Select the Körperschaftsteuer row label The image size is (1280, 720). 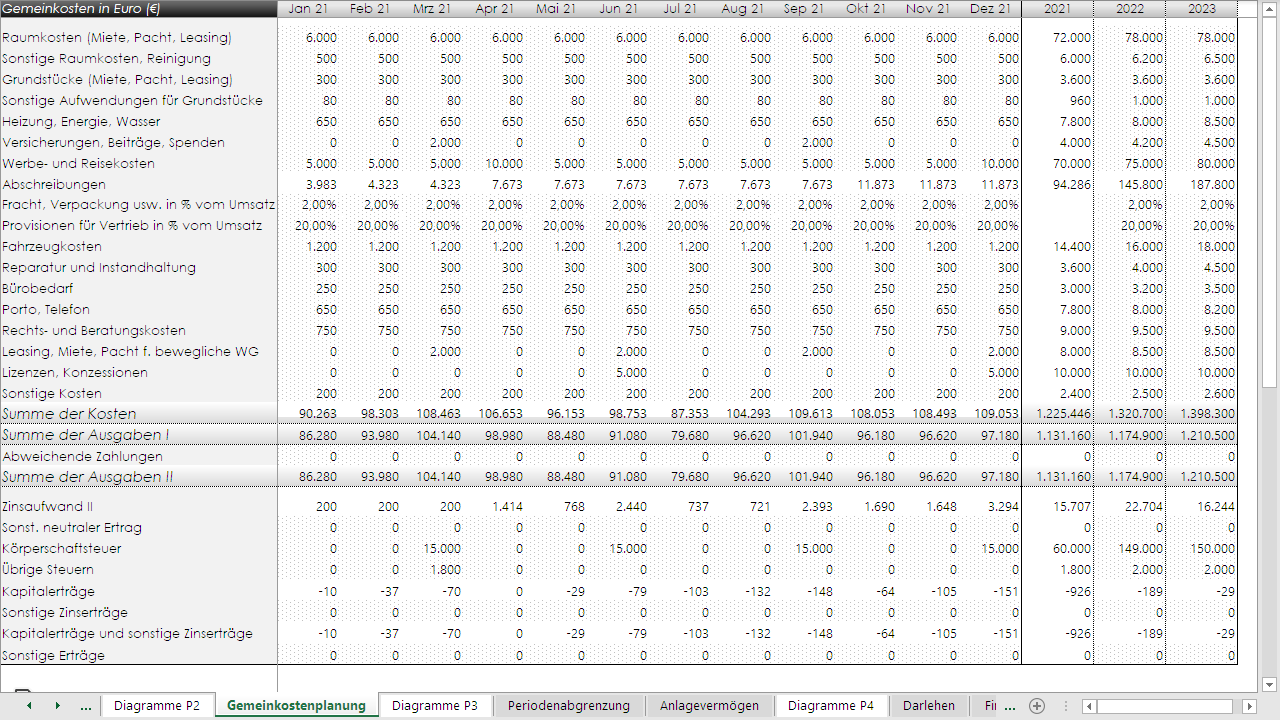(63, 548)
